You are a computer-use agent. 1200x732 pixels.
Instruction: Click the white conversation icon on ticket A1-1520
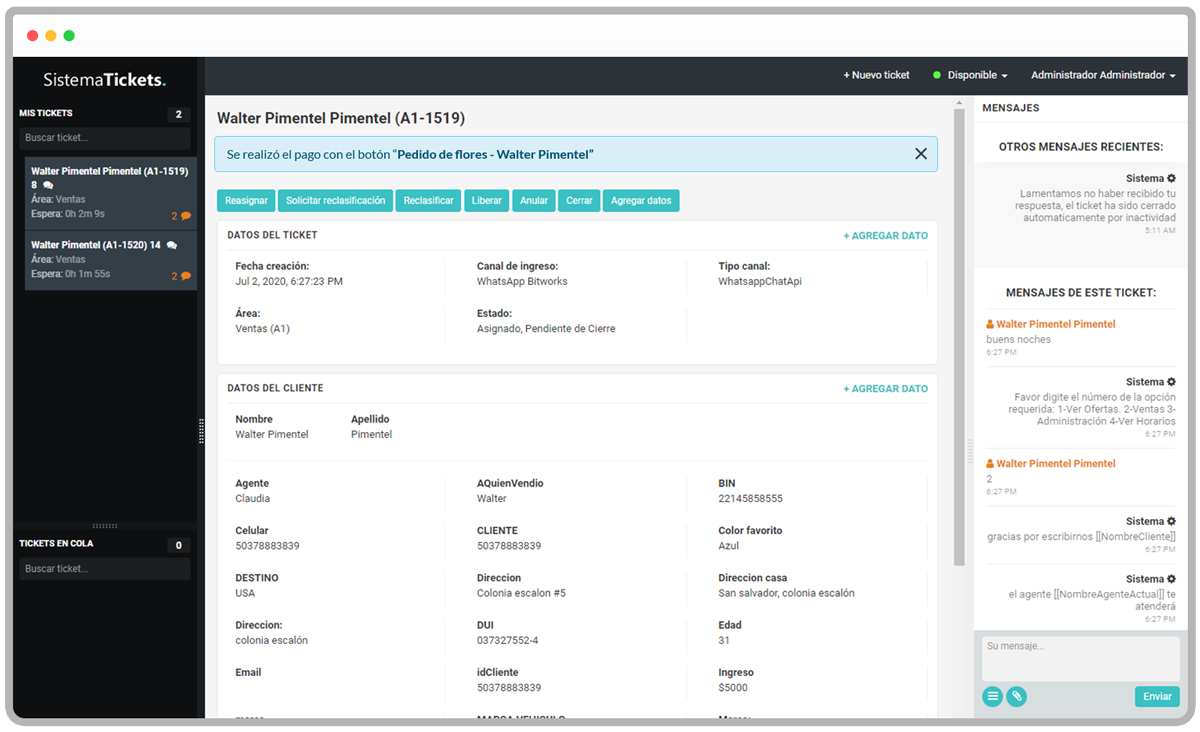pos(172,245)
